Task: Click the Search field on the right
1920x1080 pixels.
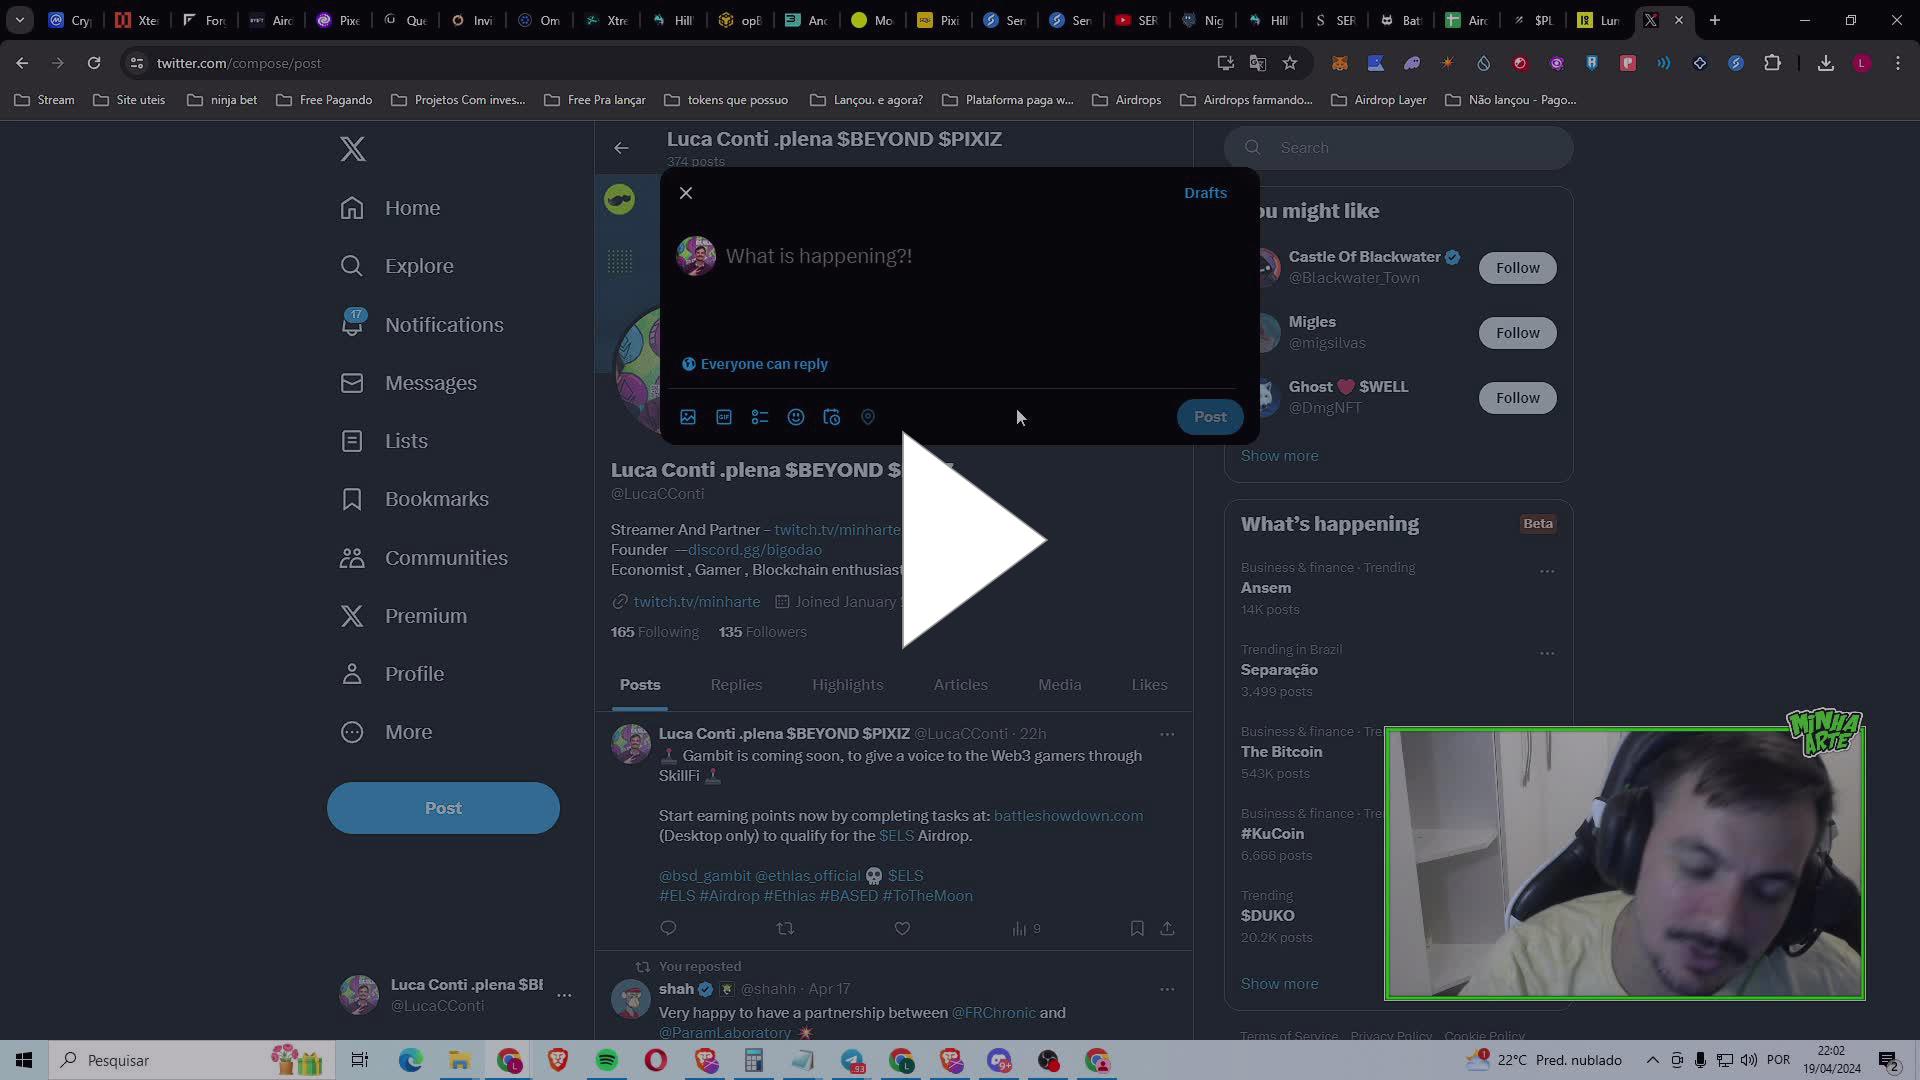Action: (1398, 147)
